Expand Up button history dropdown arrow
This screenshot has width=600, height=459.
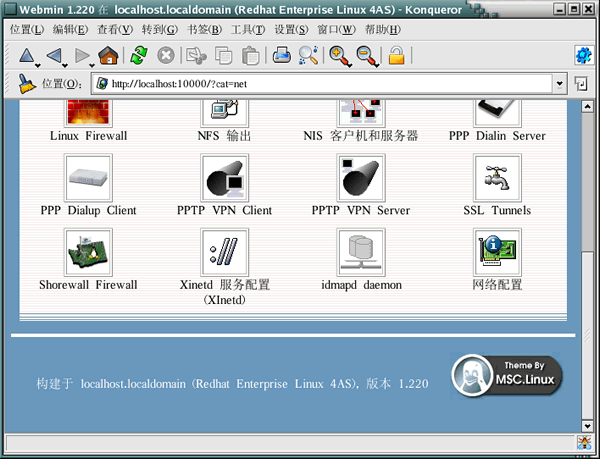tap(38, 66)
